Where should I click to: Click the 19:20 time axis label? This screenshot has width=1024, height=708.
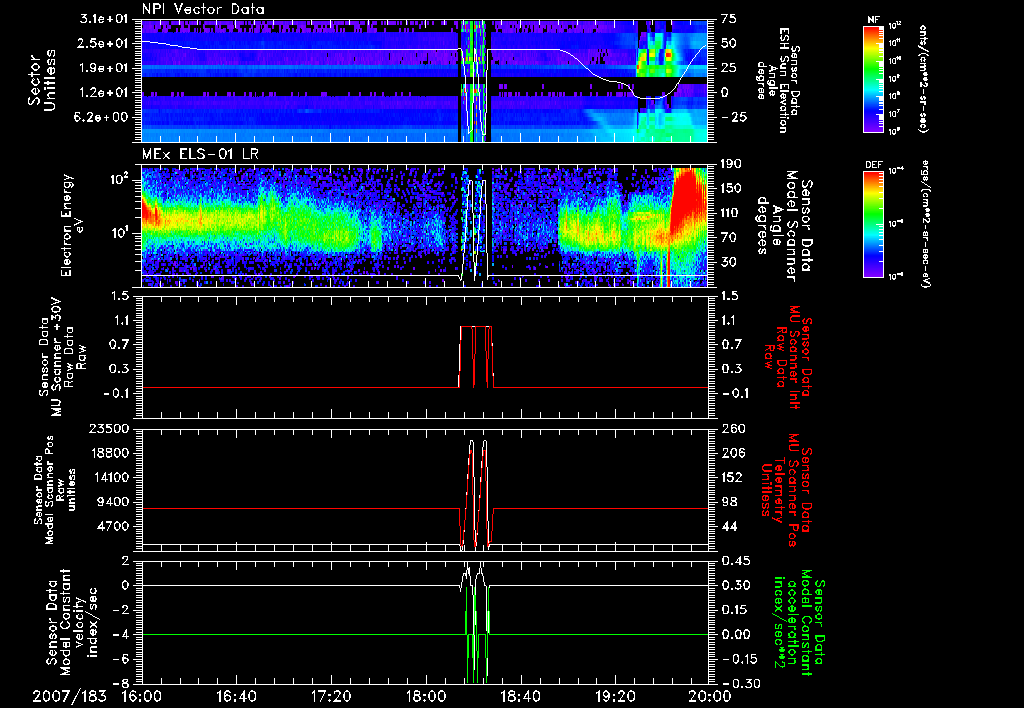point(615,696)
